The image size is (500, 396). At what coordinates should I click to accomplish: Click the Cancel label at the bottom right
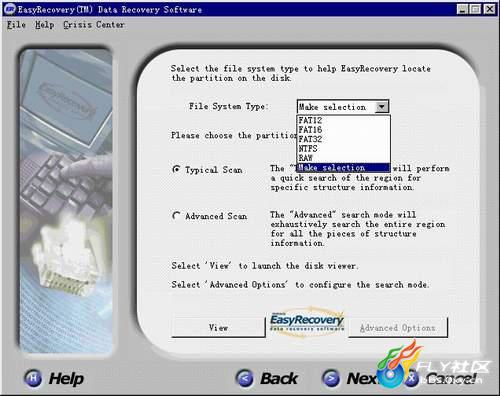click(x=451, y=378)
